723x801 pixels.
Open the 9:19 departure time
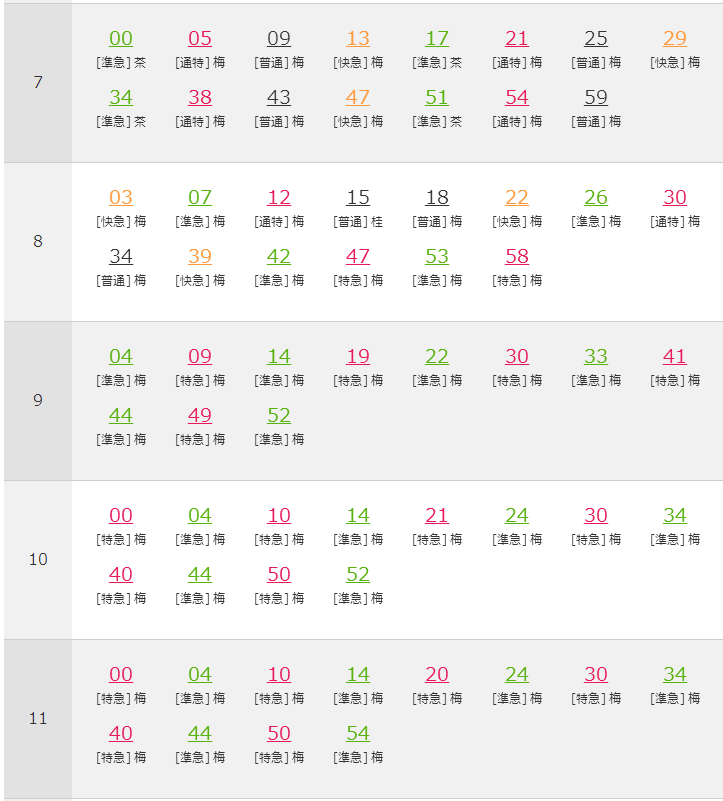click(x=358, y=357)
